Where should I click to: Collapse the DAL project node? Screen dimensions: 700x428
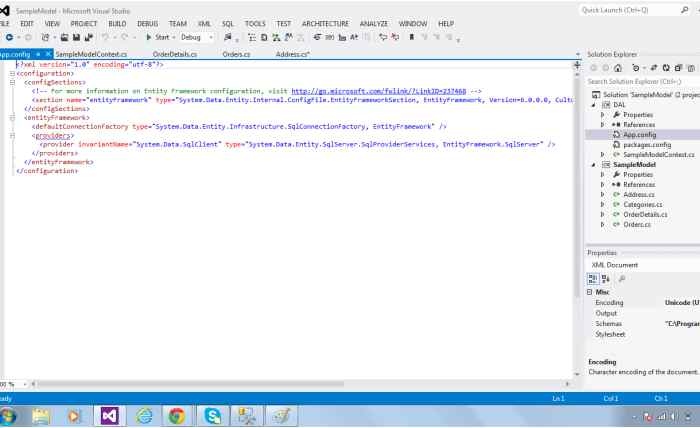coord(593,105)
